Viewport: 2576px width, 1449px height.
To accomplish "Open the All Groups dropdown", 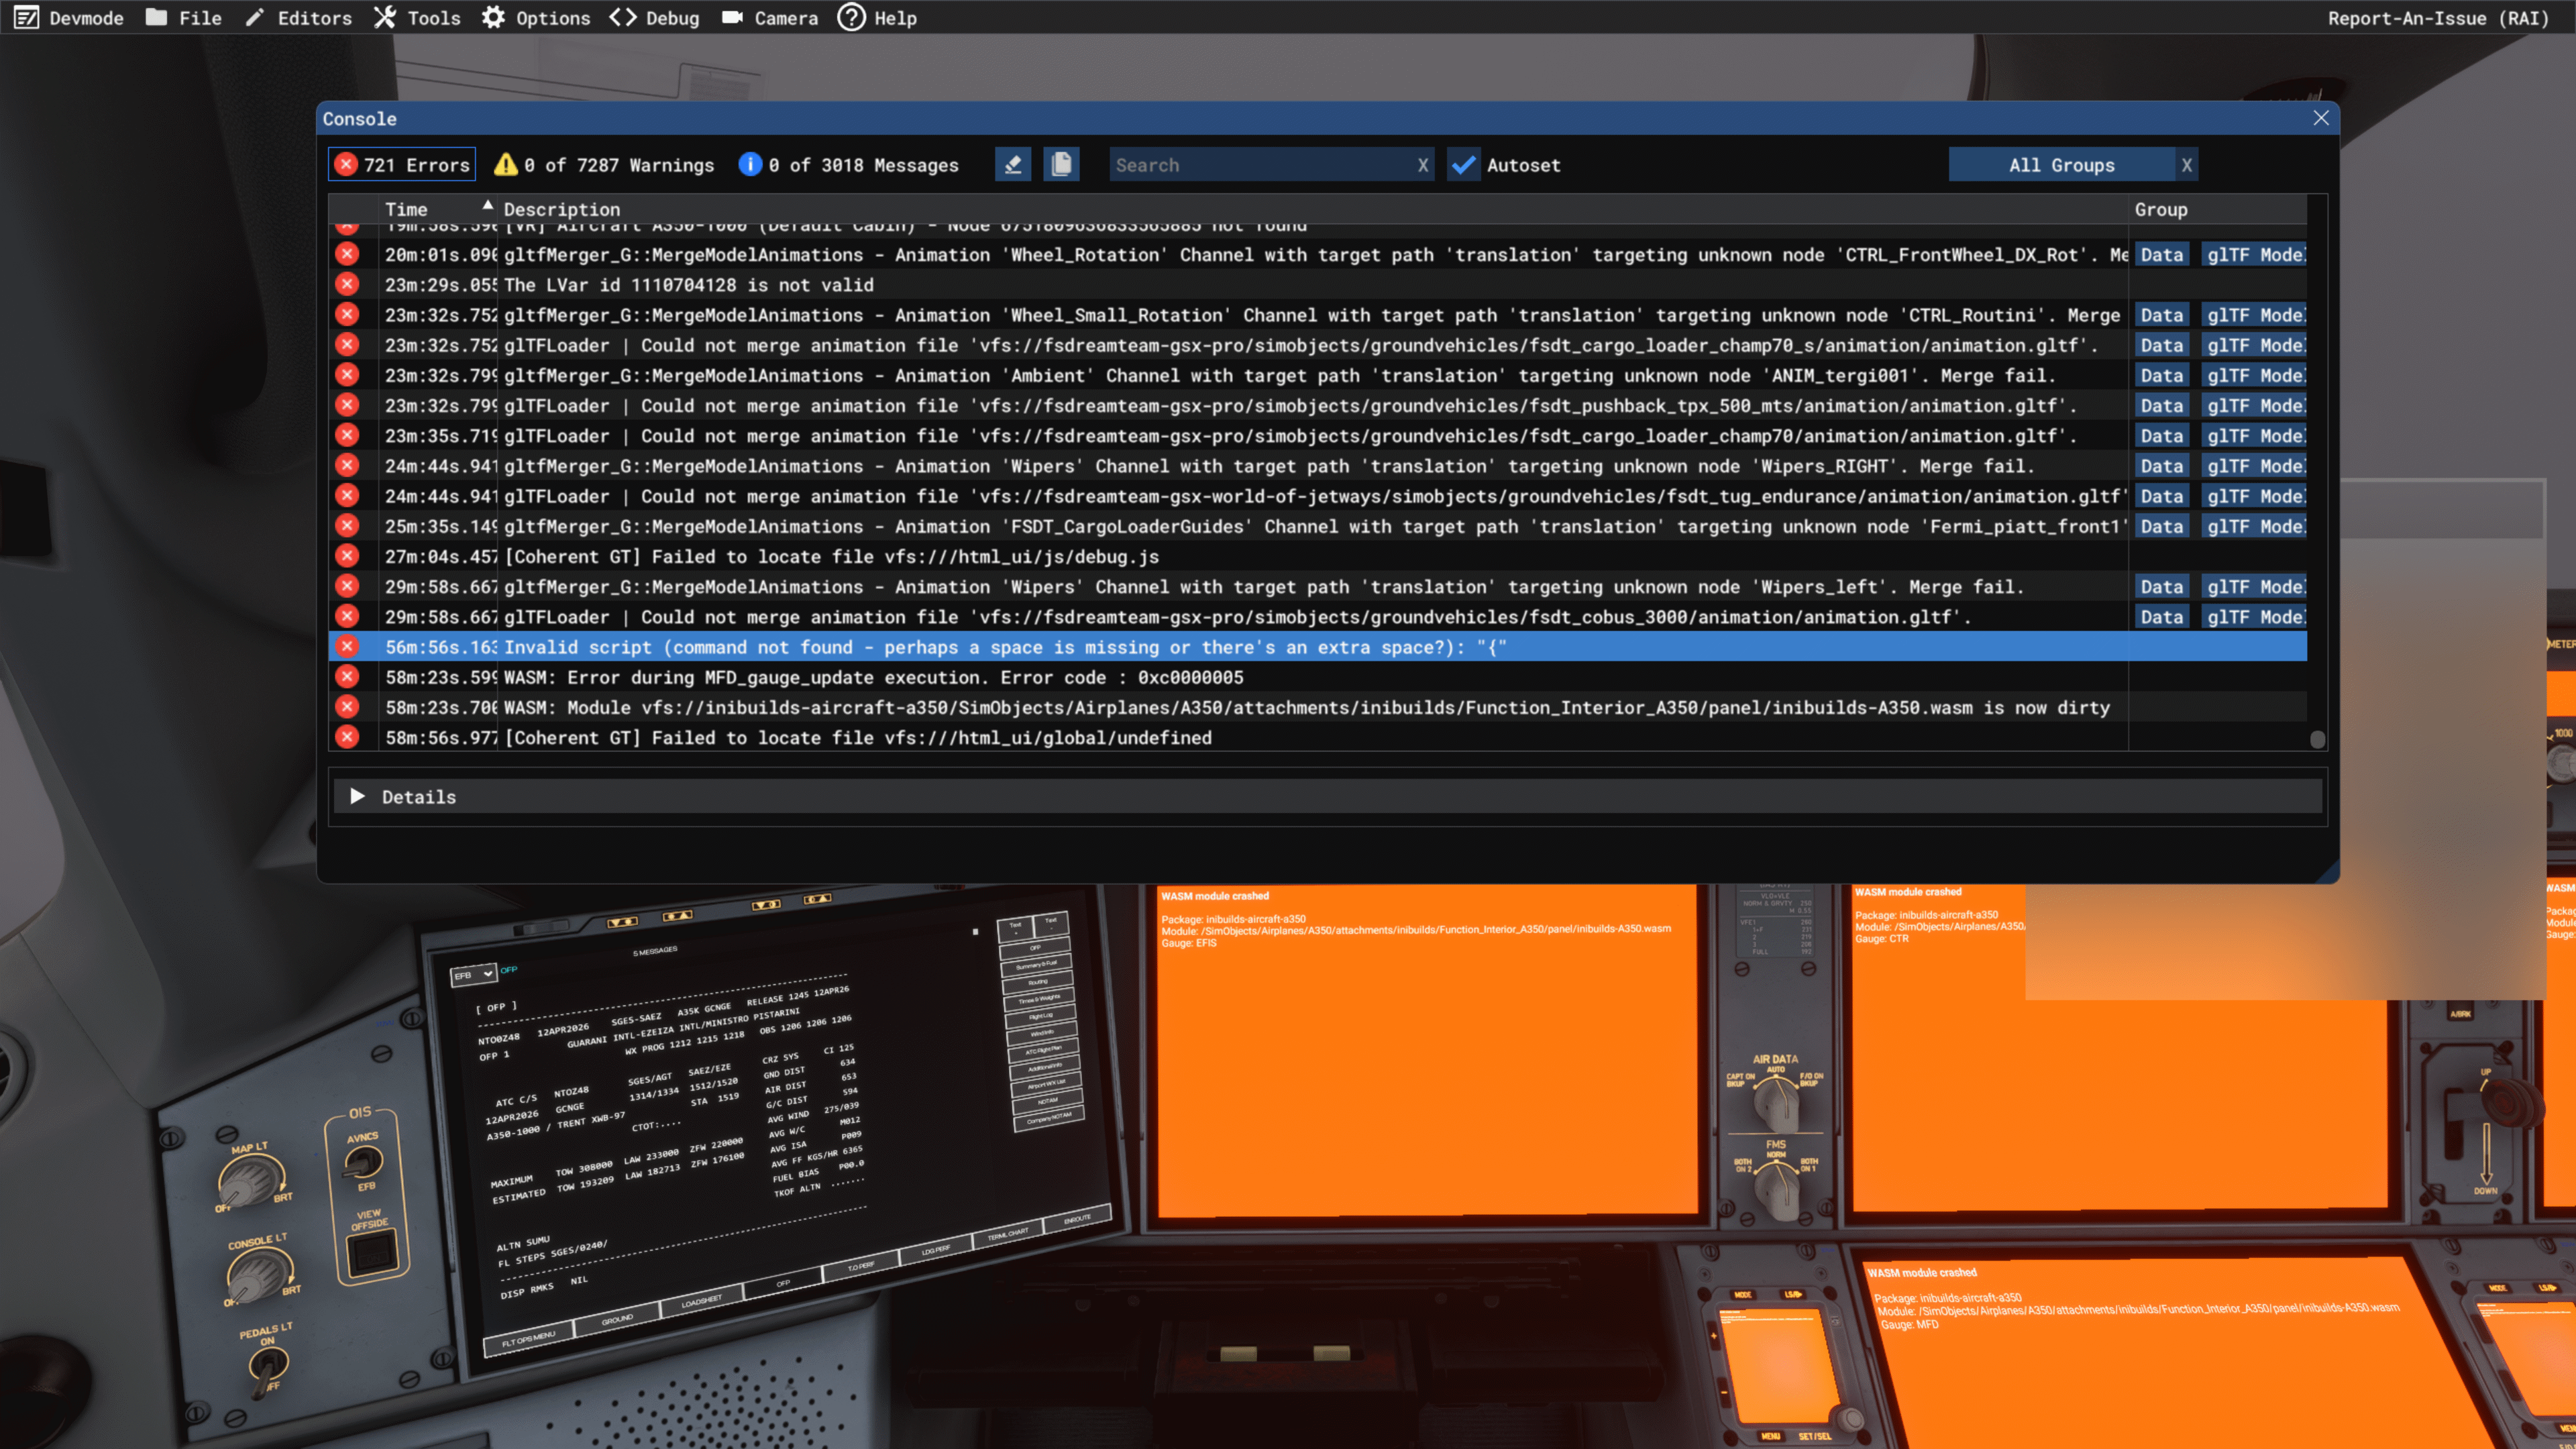I will click(2060, 165).
